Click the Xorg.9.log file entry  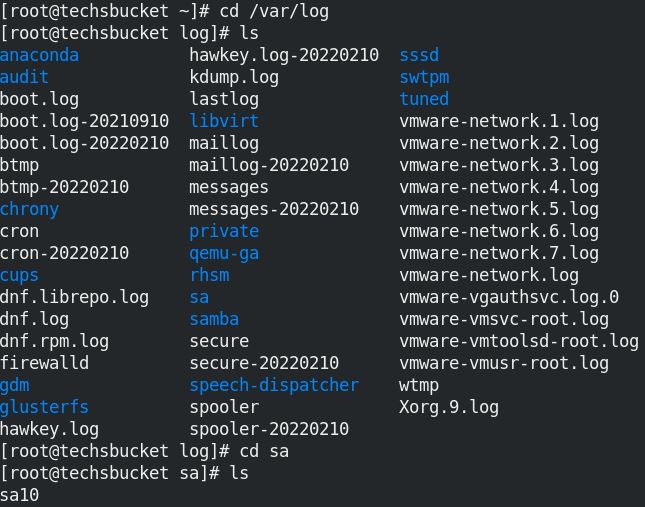(449, 407)
